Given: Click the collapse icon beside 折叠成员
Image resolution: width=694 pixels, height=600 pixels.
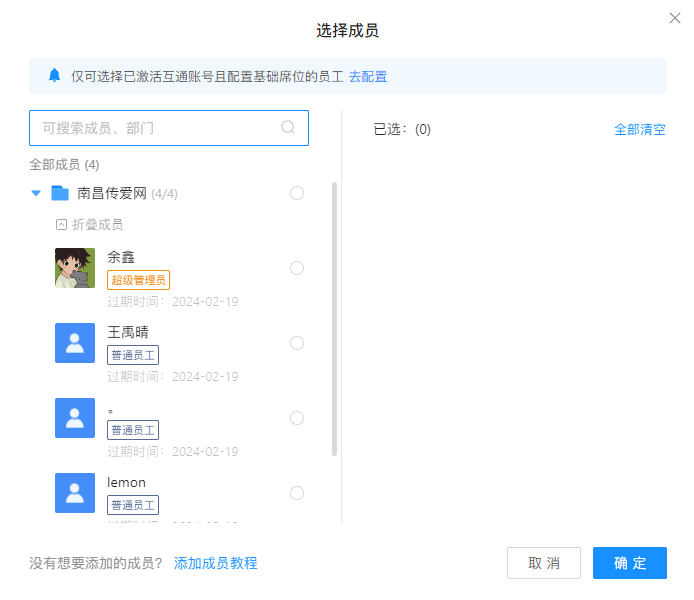Looking at the screenshot, I should (62, 225).
